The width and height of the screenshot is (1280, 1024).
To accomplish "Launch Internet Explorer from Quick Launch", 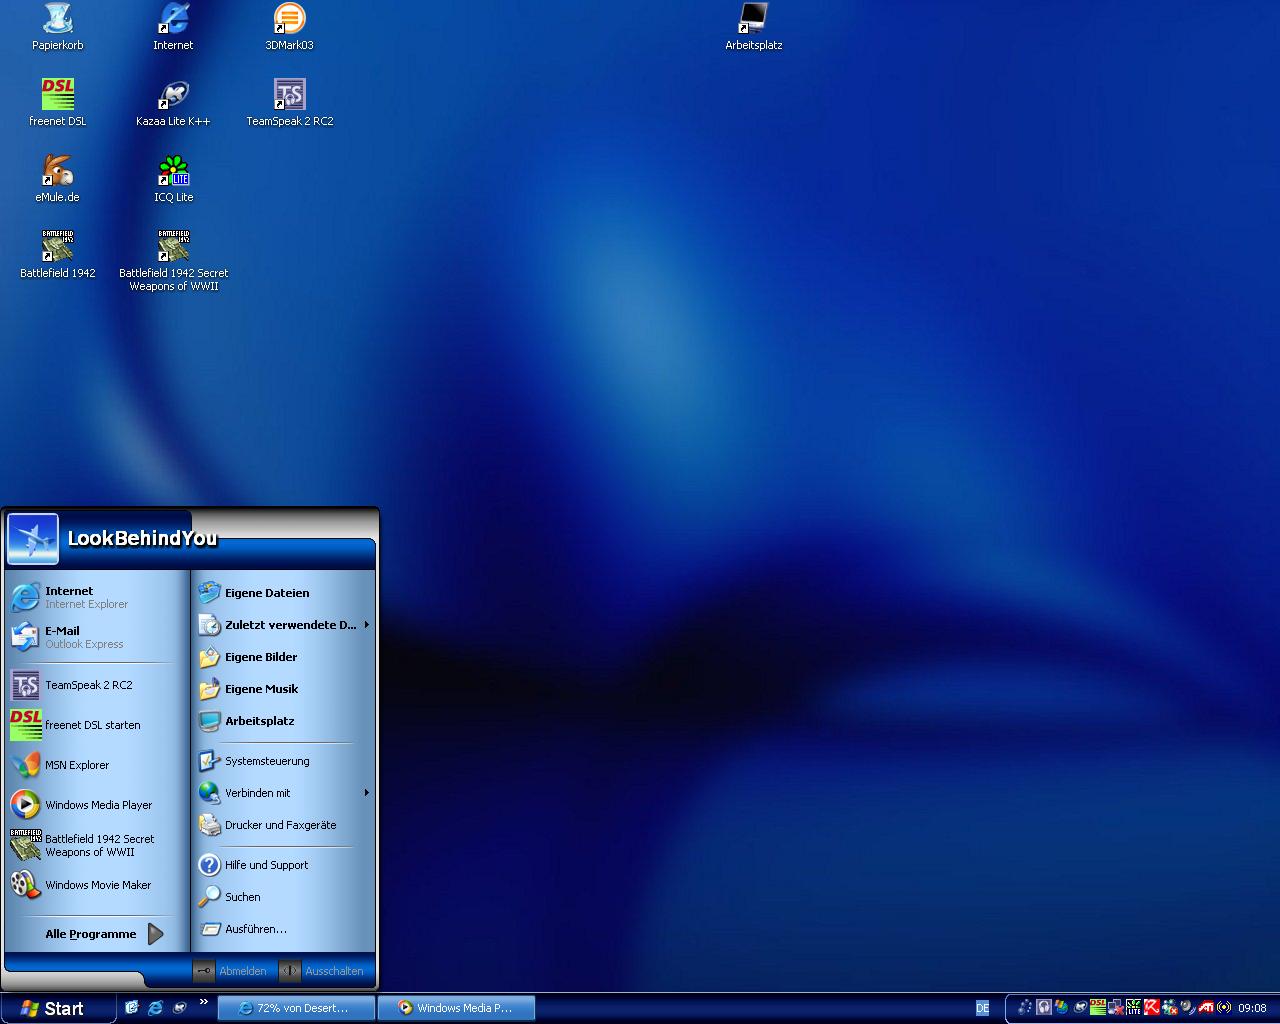I will pos(155,1008).
